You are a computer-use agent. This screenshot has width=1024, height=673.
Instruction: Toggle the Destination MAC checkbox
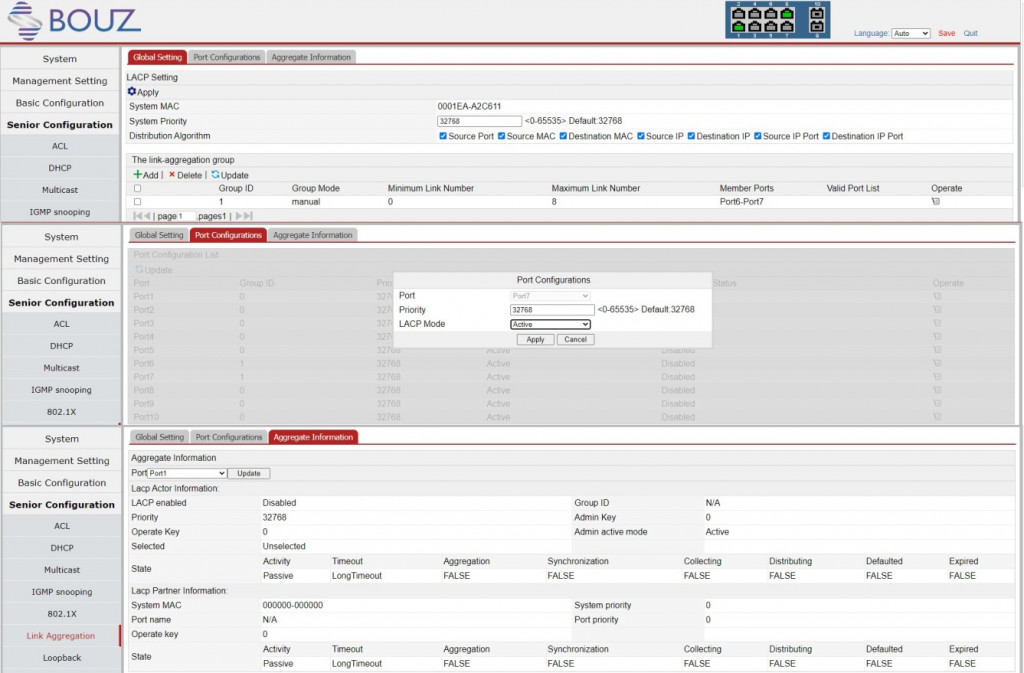coord(563,136)
